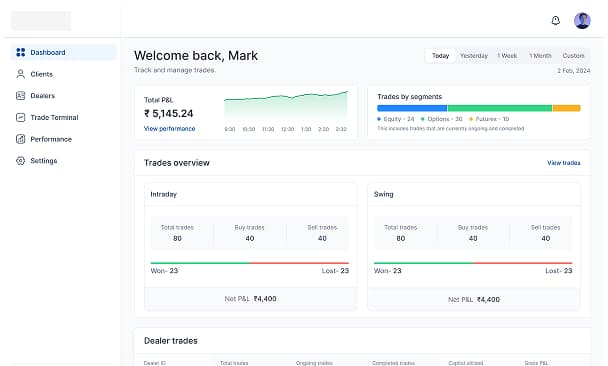Screen dimensions: 608x366
Task: Go to the Dealers page
Action: click(43, 96)
